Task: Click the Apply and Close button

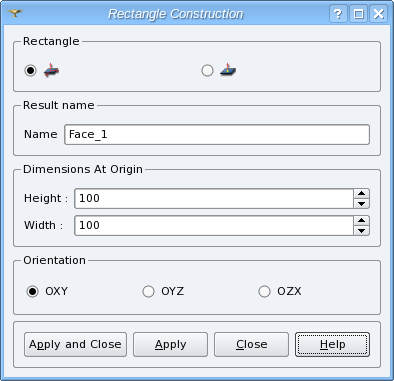Action: 75,344
